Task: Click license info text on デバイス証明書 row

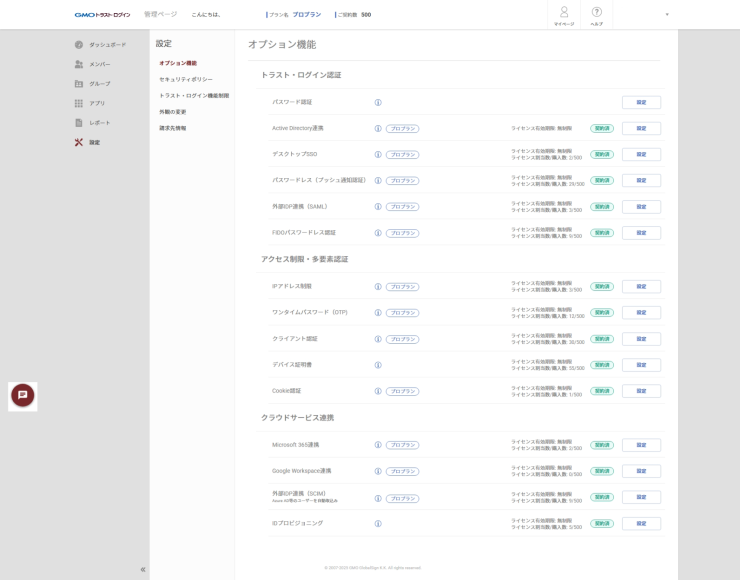Action: 548,365
